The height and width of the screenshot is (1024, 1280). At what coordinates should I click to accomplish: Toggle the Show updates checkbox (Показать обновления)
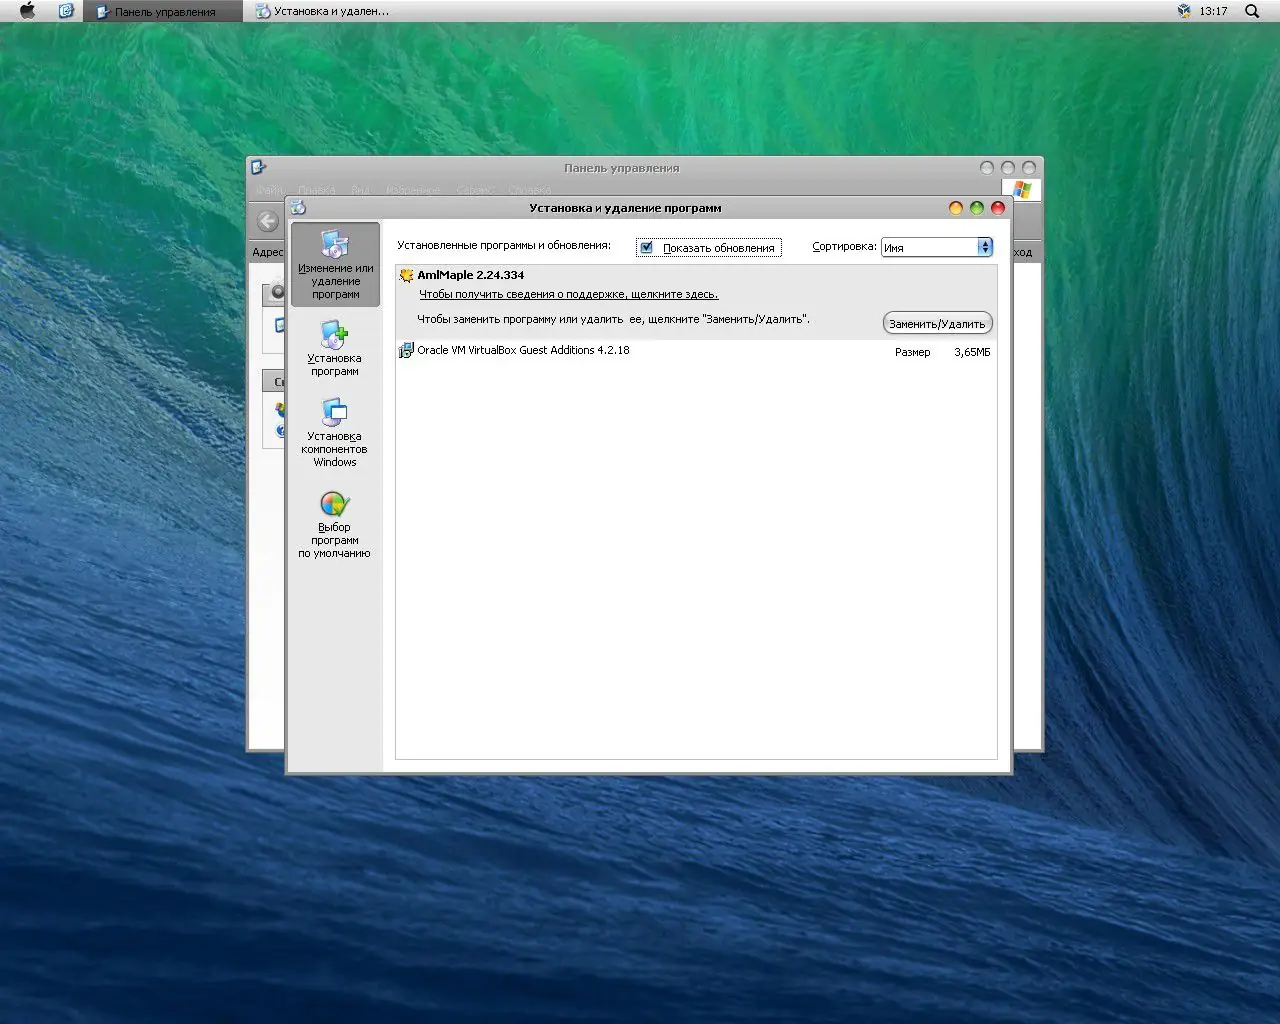(x=646, y=247)
